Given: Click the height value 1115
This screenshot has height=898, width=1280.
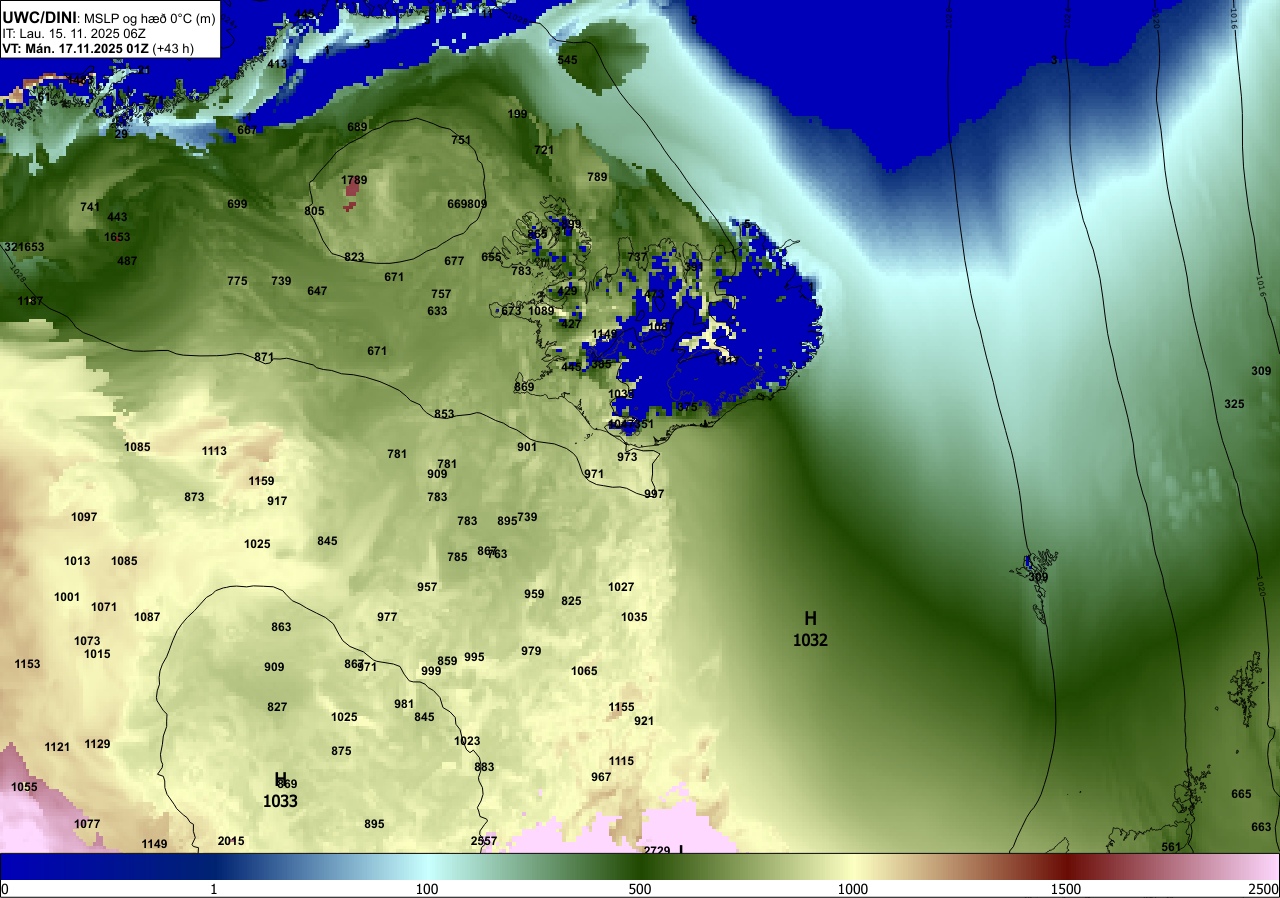Looking at the screenshot, I should point(621,761).
